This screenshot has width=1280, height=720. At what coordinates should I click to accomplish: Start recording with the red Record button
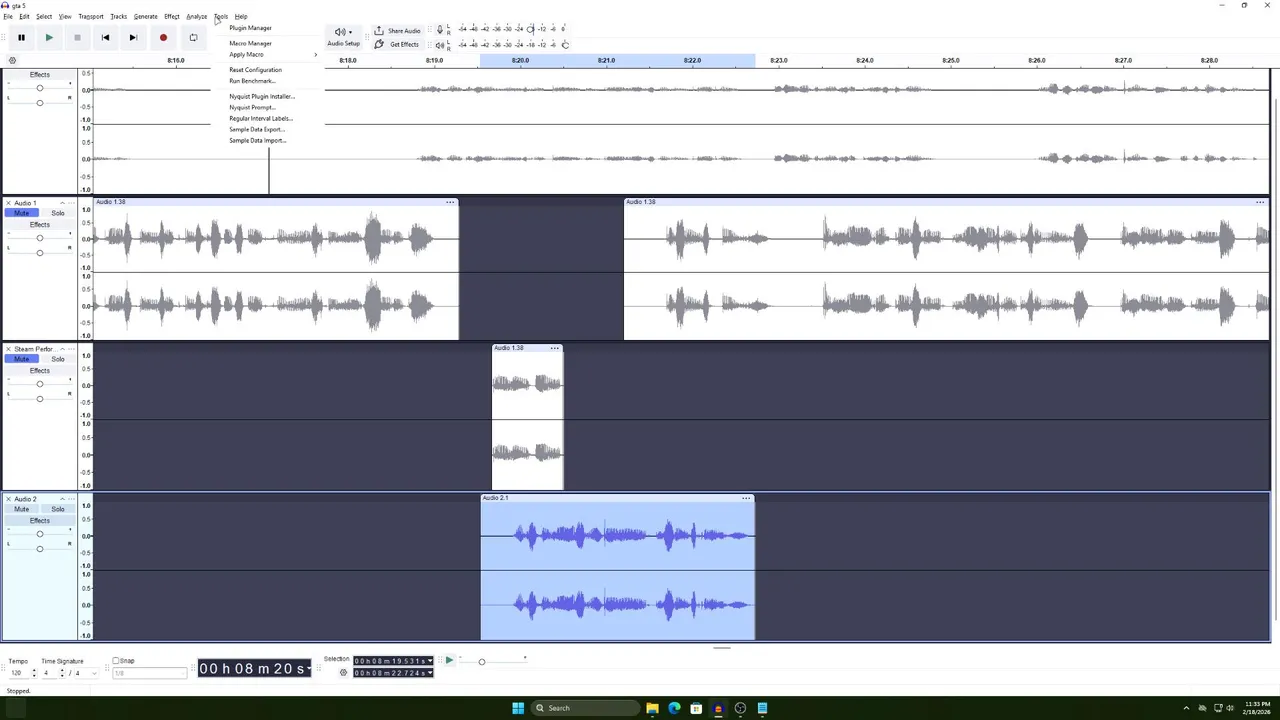pos(163,38)
